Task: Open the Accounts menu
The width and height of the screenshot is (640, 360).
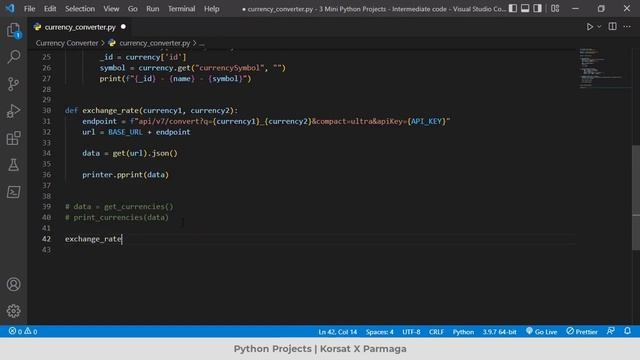Action: pos(13,284)
